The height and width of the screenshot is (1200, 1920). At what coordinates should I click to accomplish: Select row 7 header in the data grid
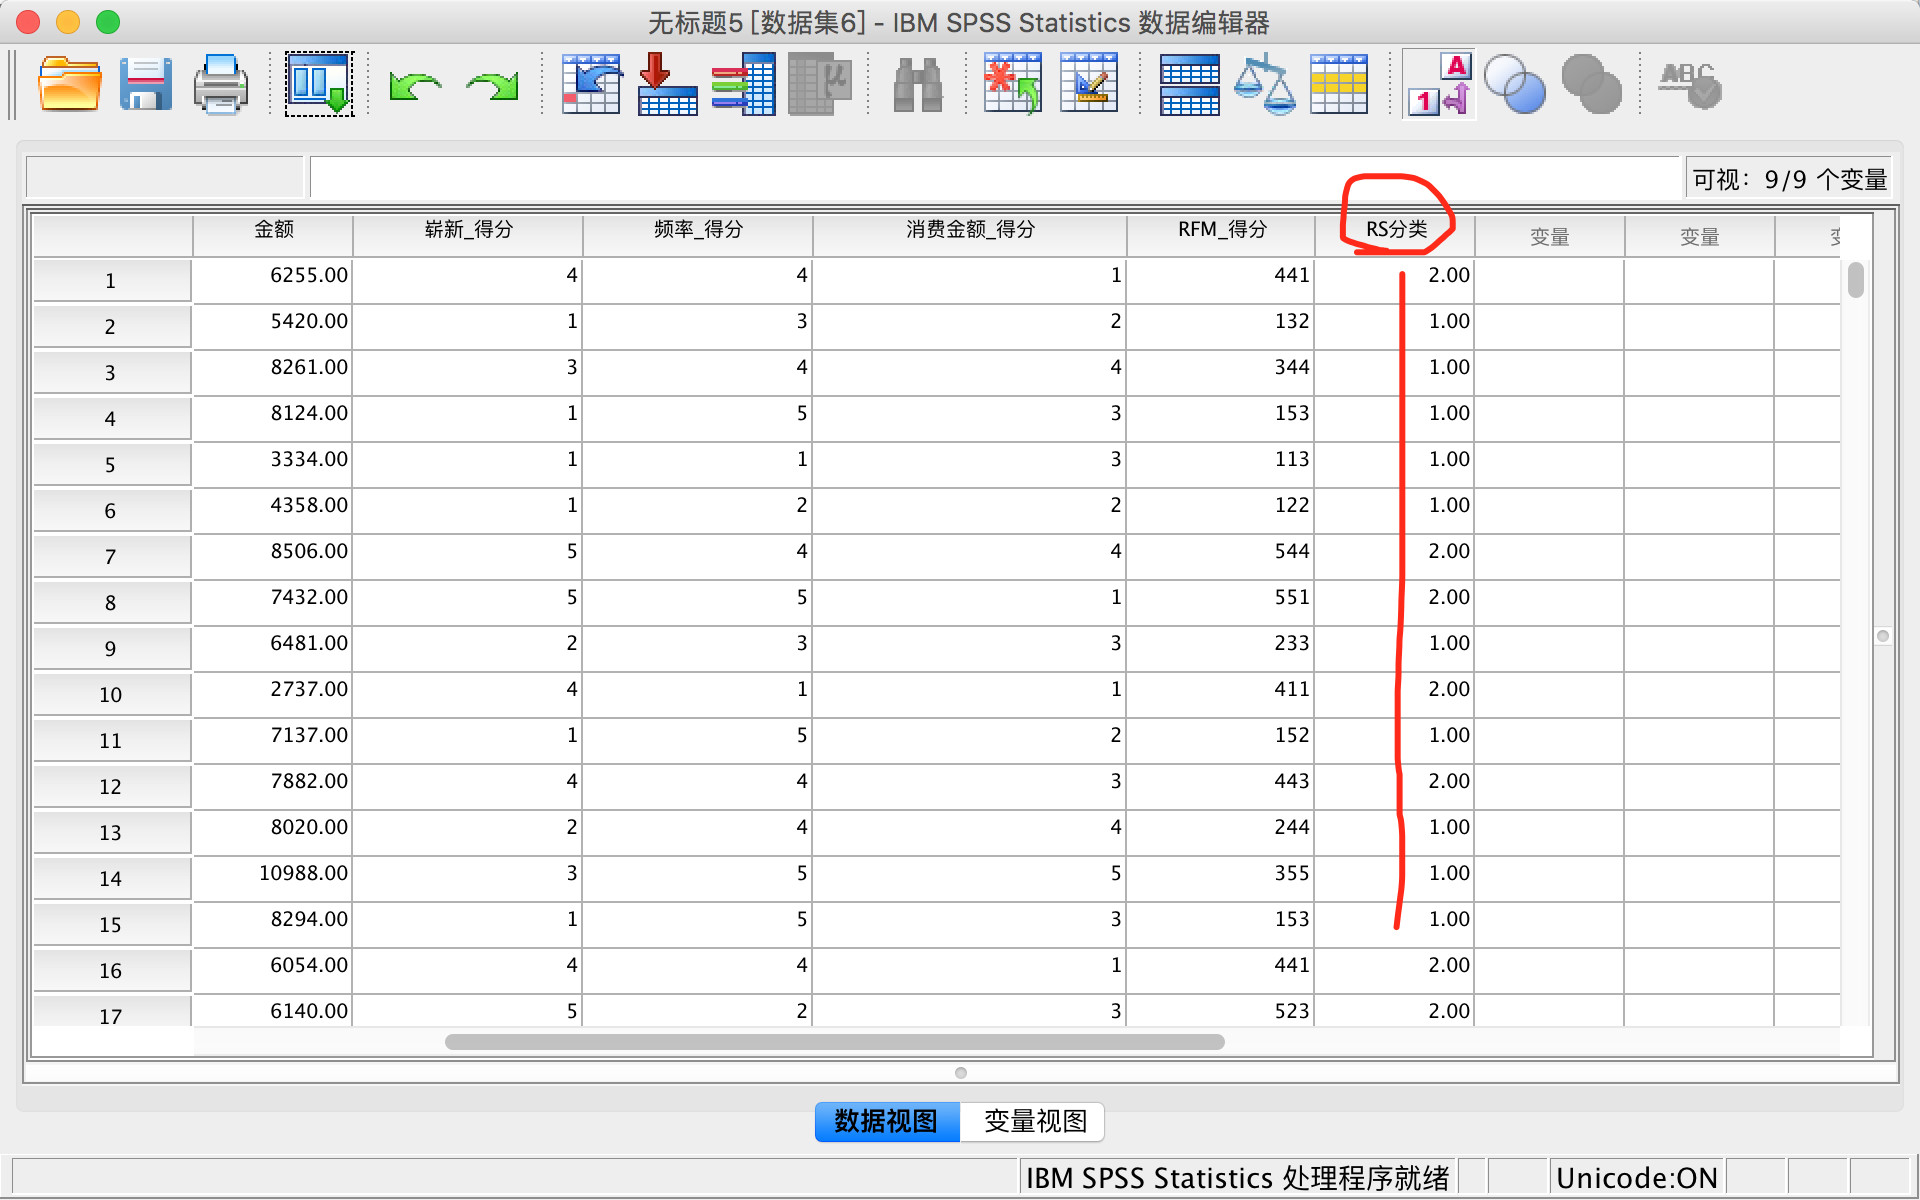(x=110, y=557)
